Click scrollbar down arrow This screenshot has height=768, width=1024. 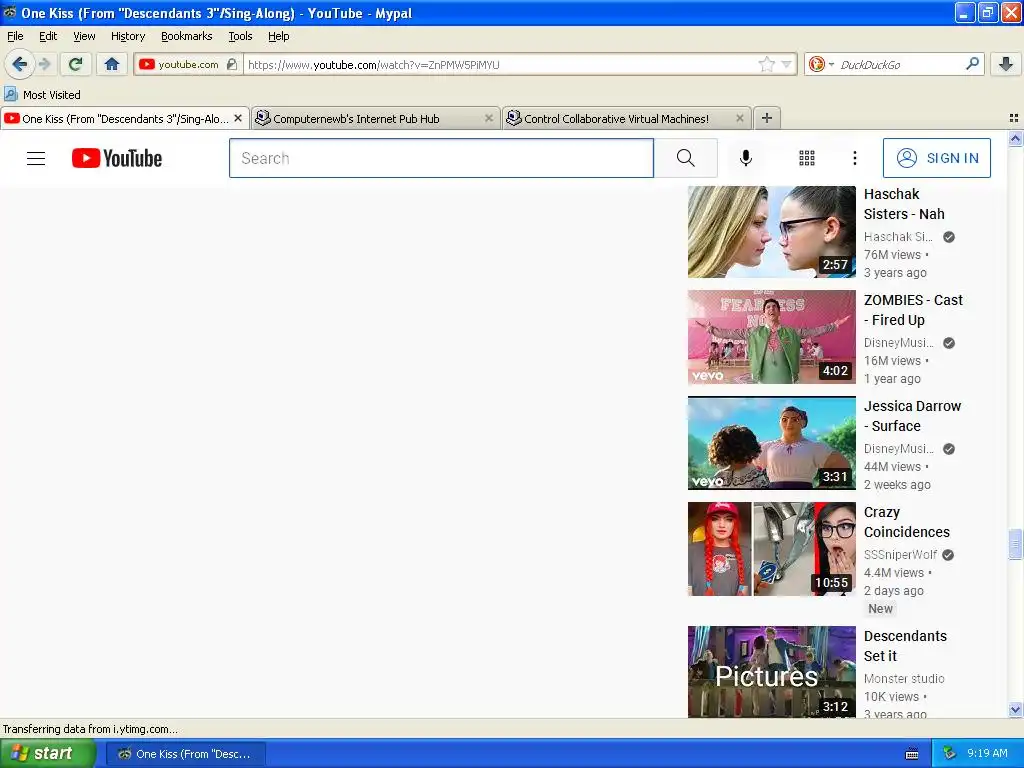(1015, 710)
